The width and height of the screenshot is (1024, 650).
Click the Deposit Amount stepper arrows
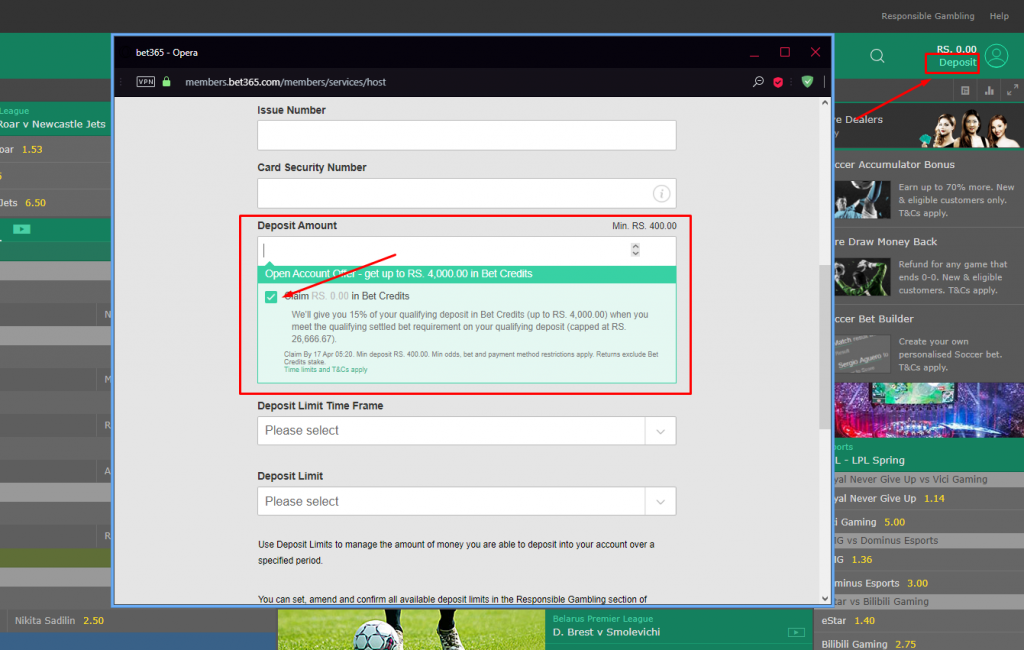click(635, 250)
